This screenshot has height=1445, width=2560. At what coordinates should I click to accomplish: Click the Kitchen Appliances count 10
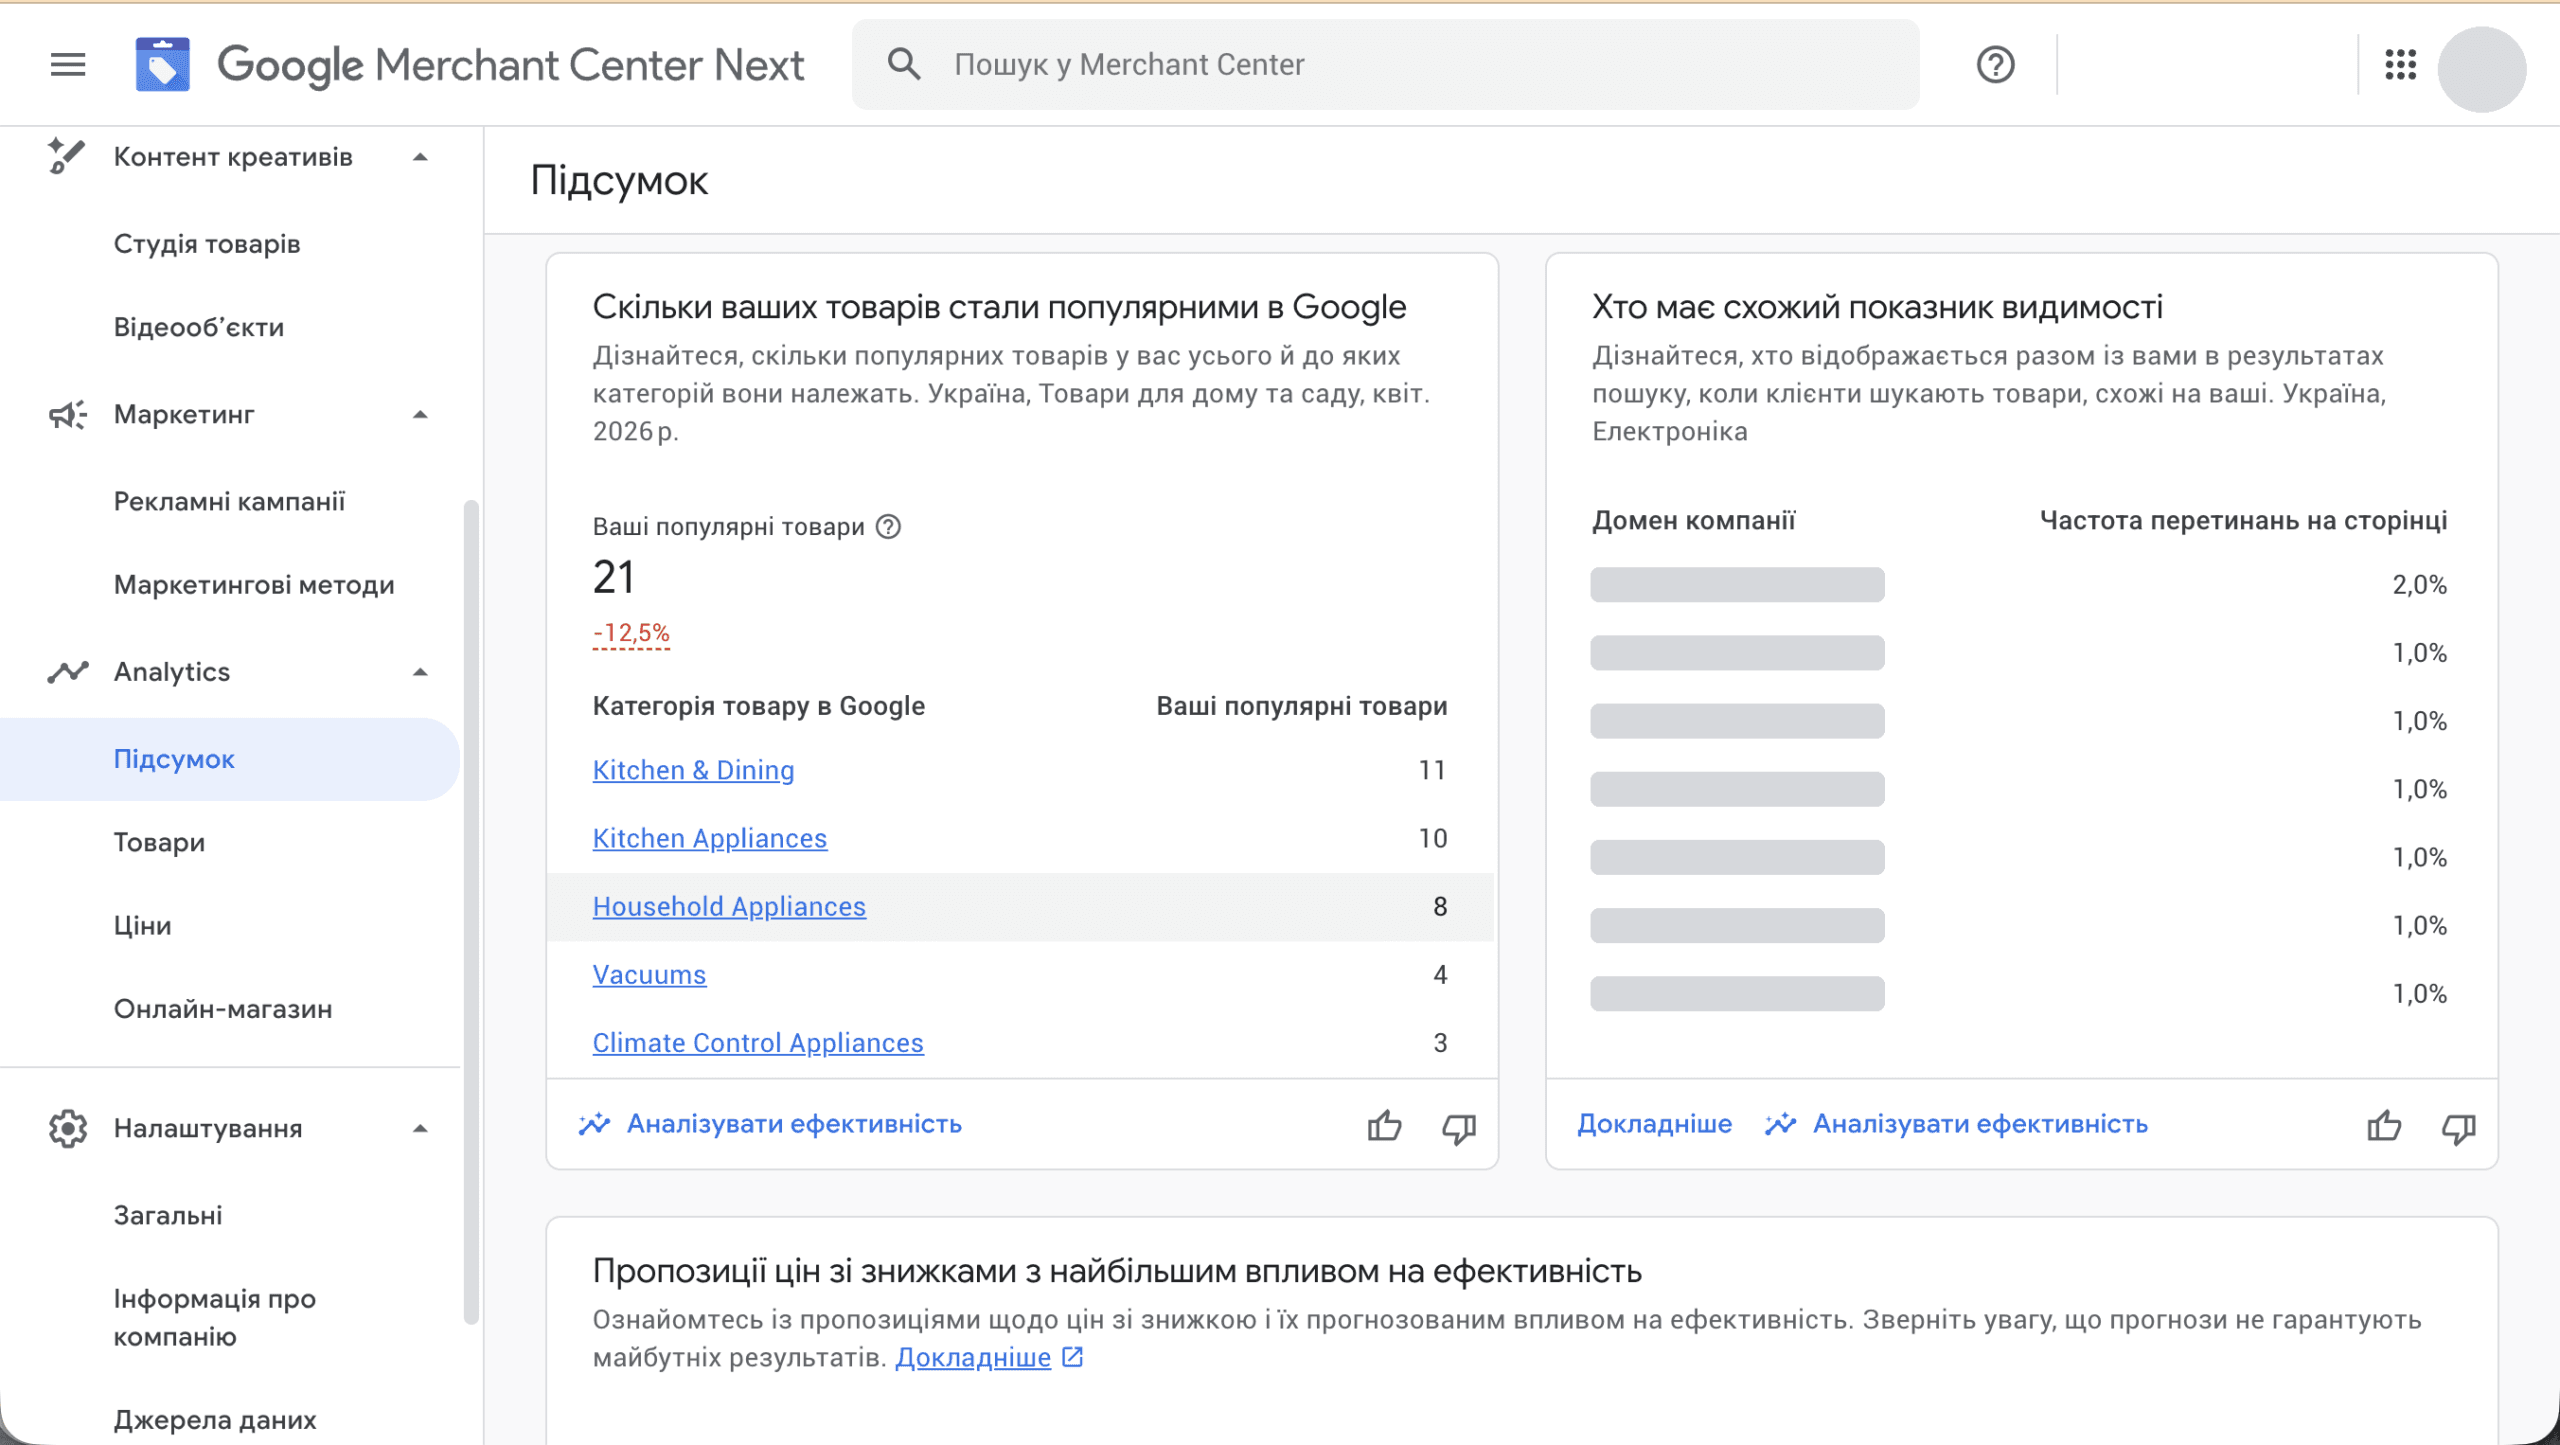point(1432,838)
